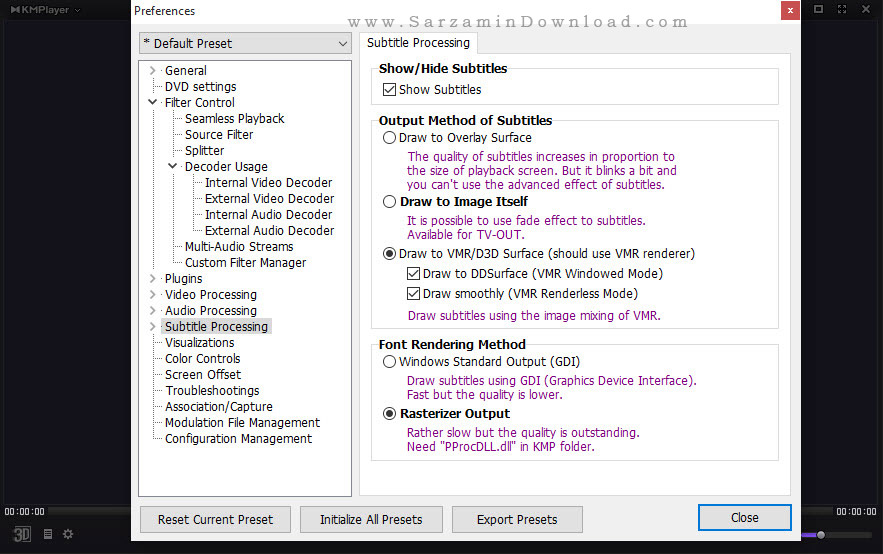This screenshot has width=883, height=554.
Task: Close the Preferences dialog with red X
Action: click(790, 11)
